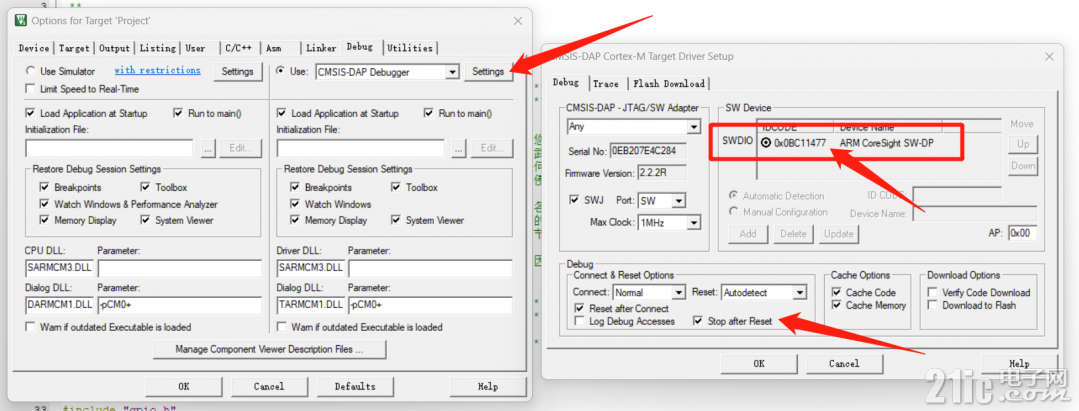Screen dimensions: 1079x411
Task: Select the 0x0BC11477 SWDIO device radio
Action: (766, 143)
